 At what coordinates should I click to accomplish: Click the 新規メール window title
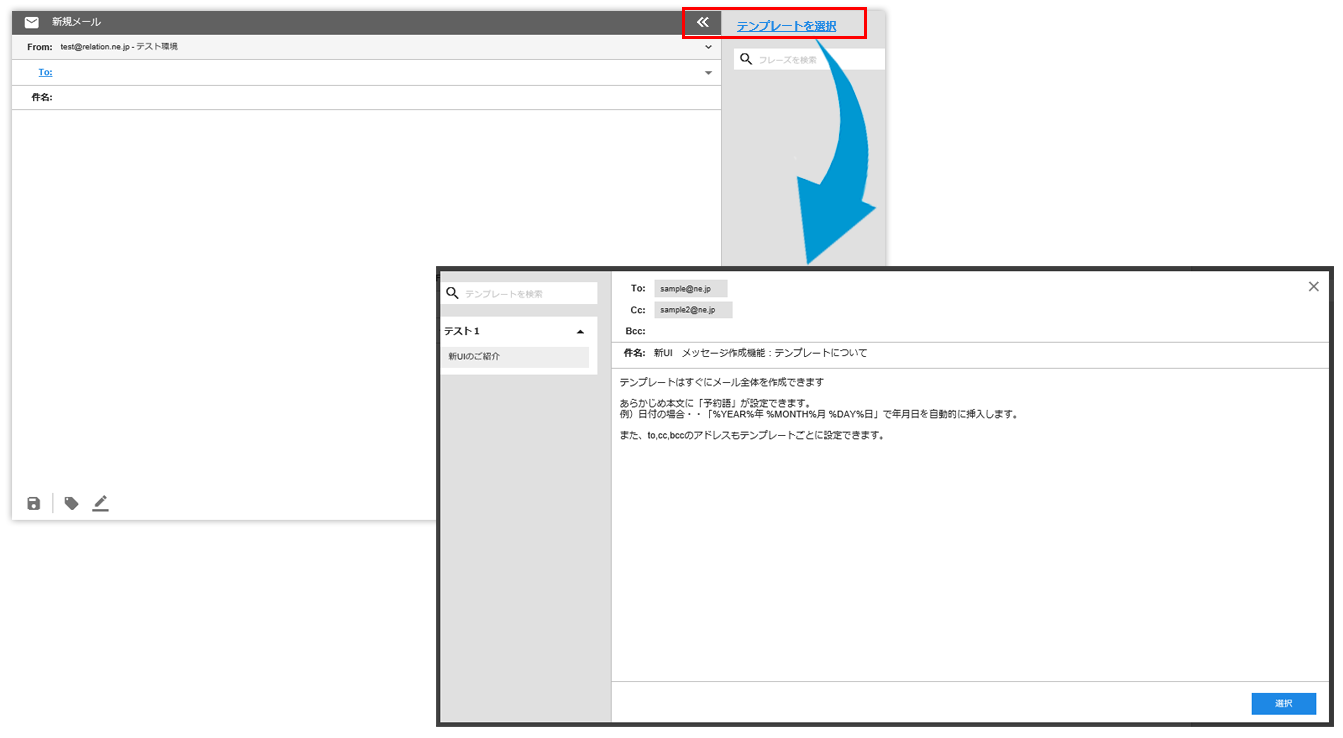click(x=76, y=22)
